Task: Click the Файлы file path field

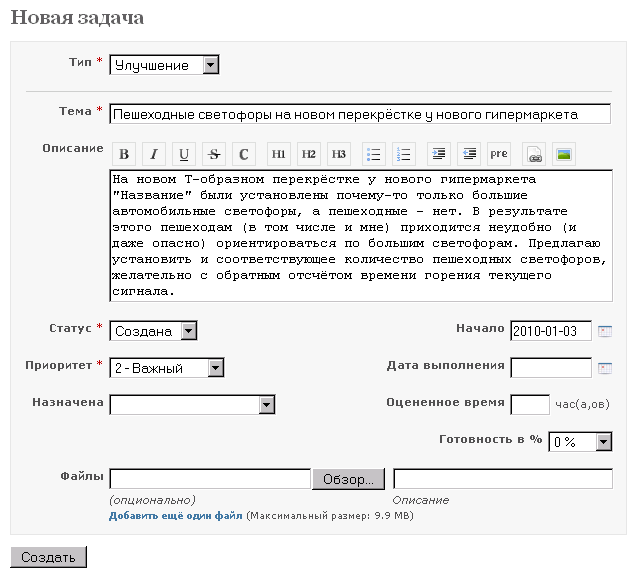Action: click(x=210, y=479)
